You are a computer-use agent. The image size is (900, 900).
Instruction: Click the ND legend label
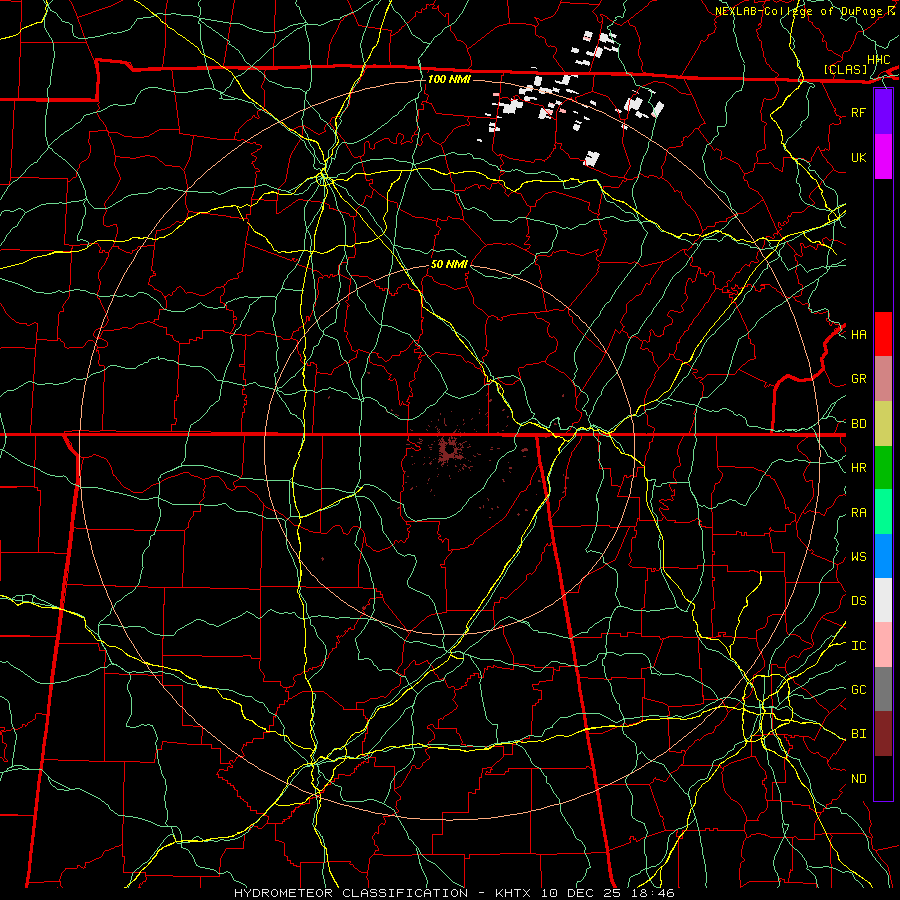[858, 779]
